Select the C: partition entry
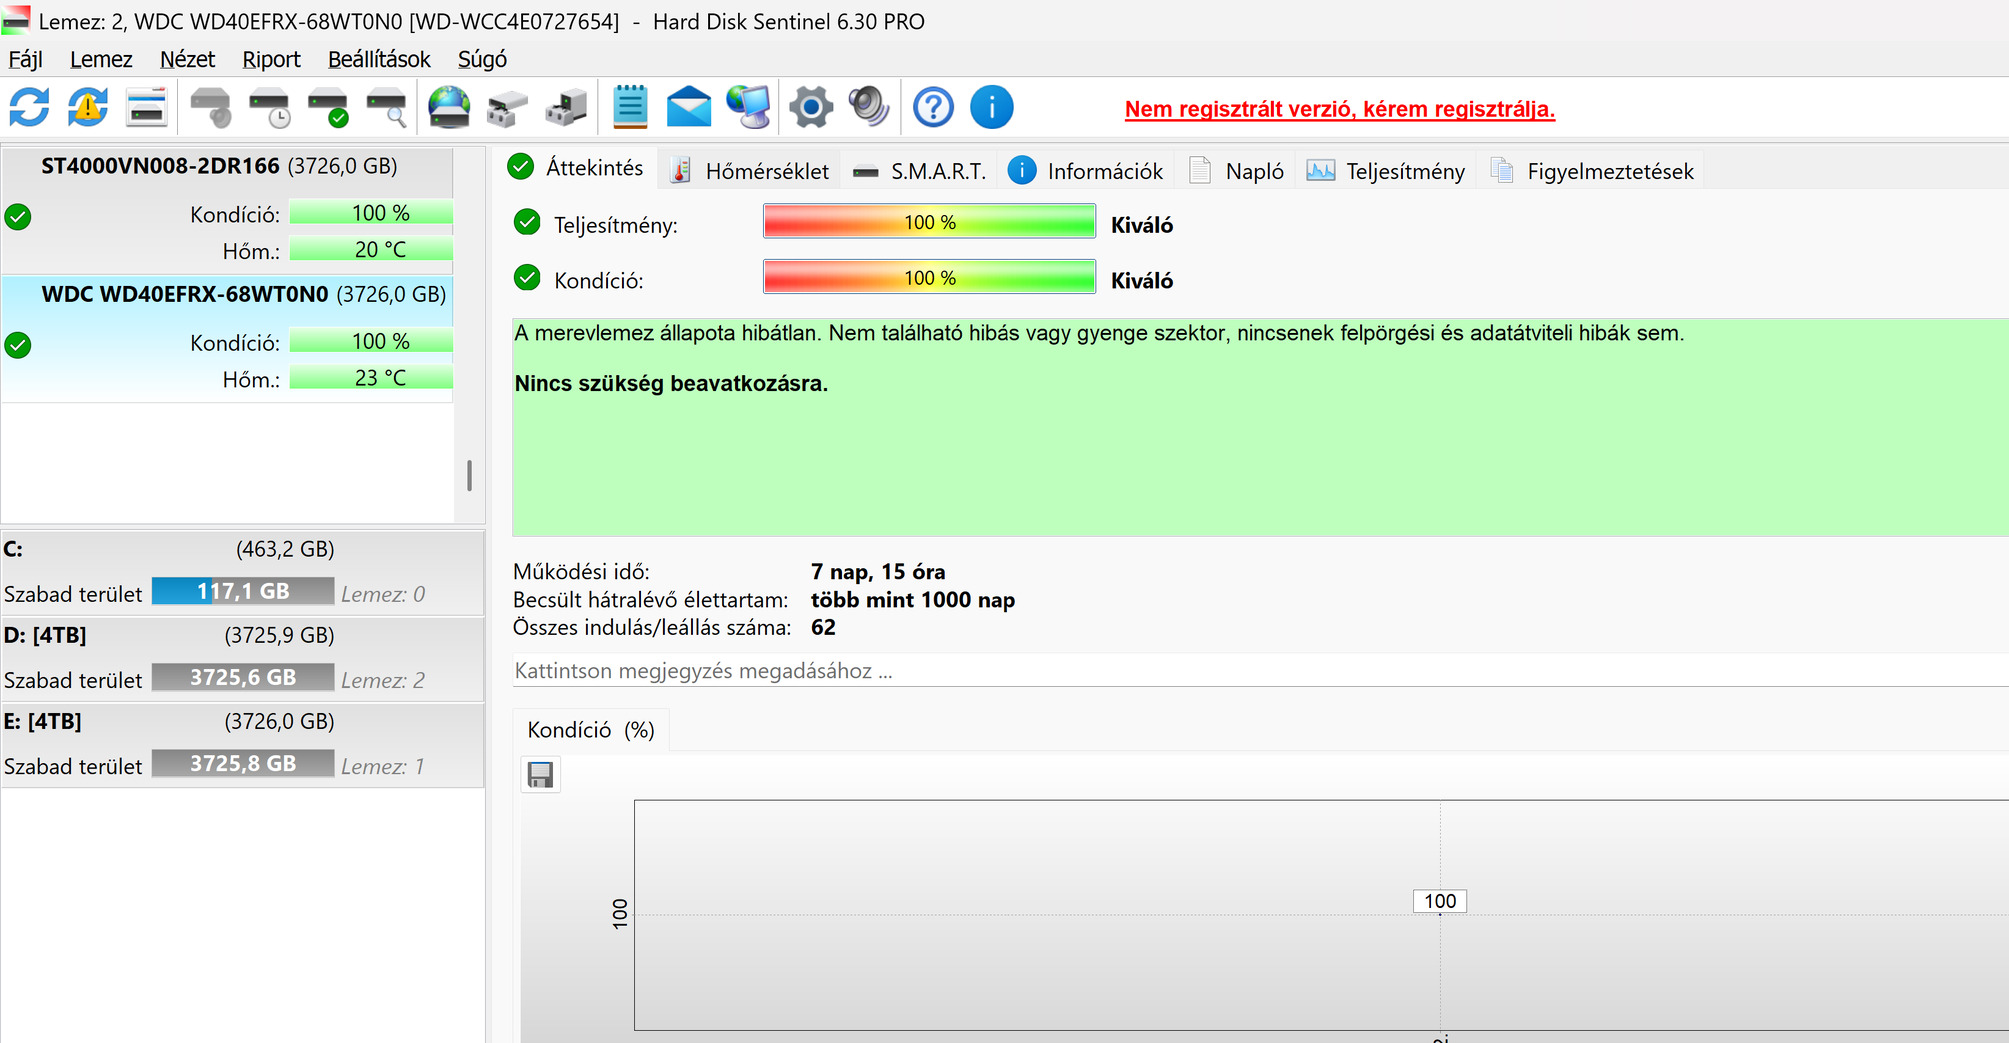2009x1043 pixels. pyautogui.click(x=243, y=572)
